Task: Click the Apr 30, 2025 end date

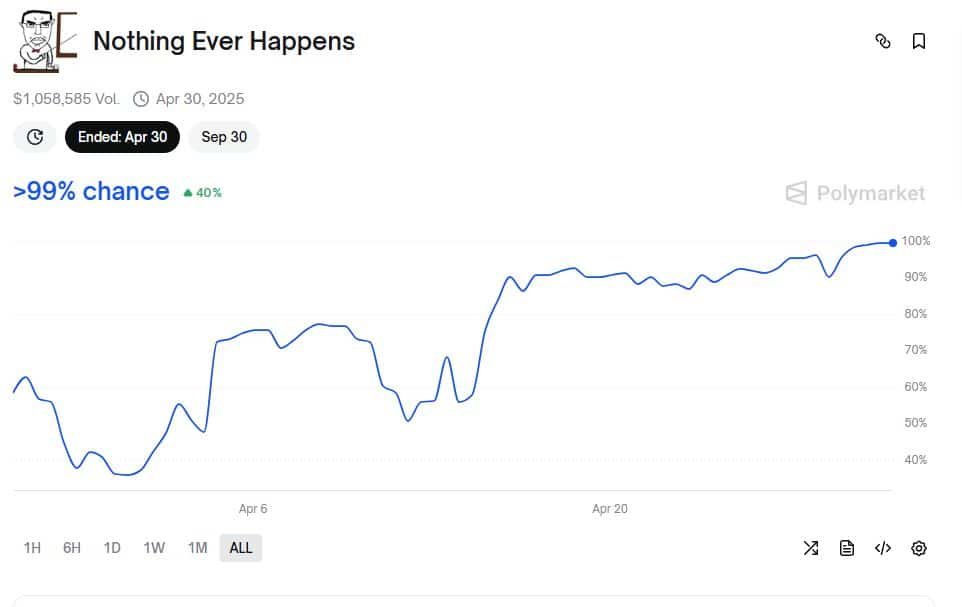Action: [199, 99]
